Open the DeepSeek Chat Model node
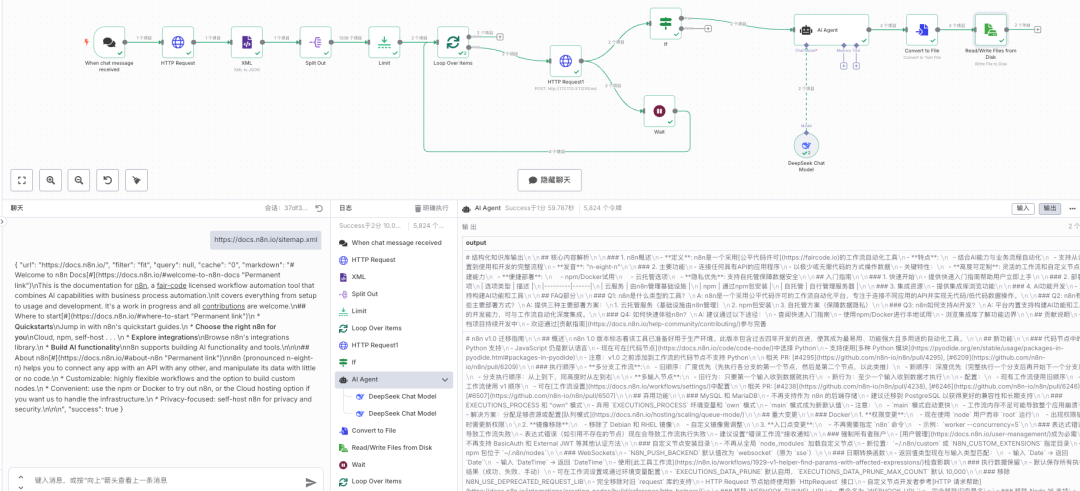This screenshot has height=491, width=1080. [x=806, y=144]
